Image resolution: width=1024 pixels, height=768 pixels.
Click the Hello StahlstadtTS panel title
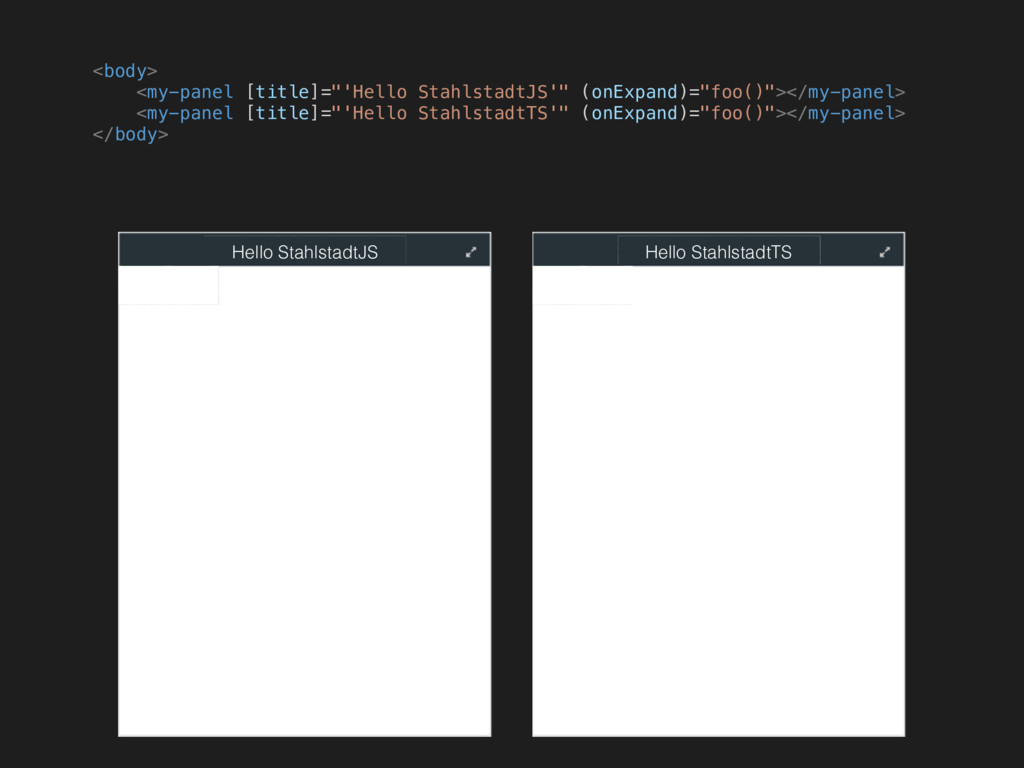pyautogui.click(x=718, y=252)
